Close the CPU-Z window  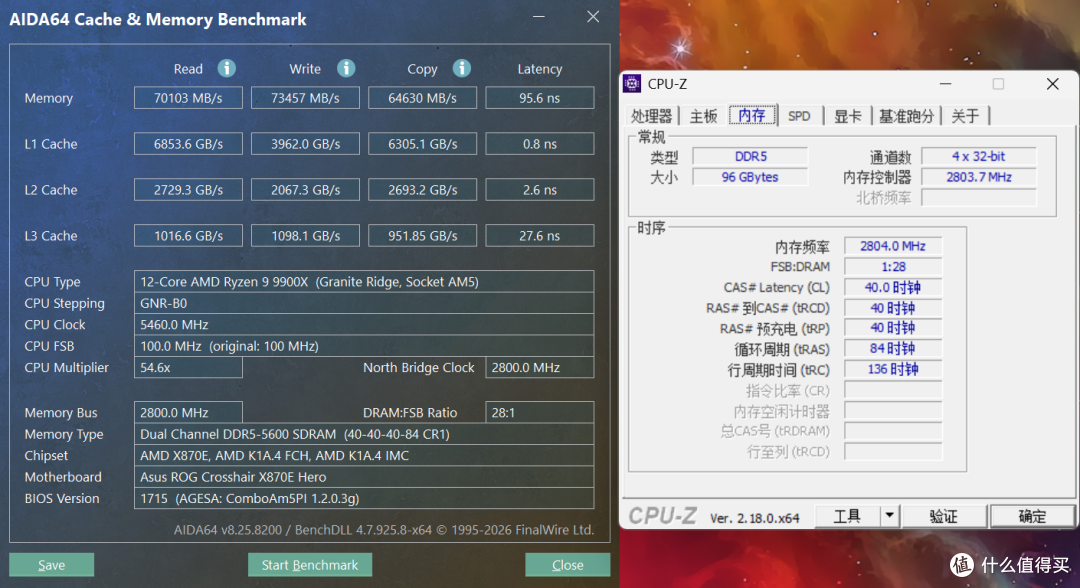(x=1052, y=84)
